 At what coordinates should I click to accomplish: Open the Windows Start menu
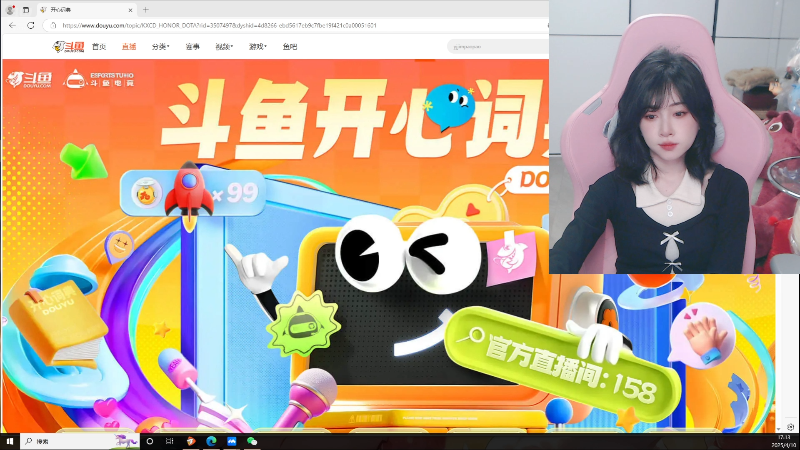(10, 441)
